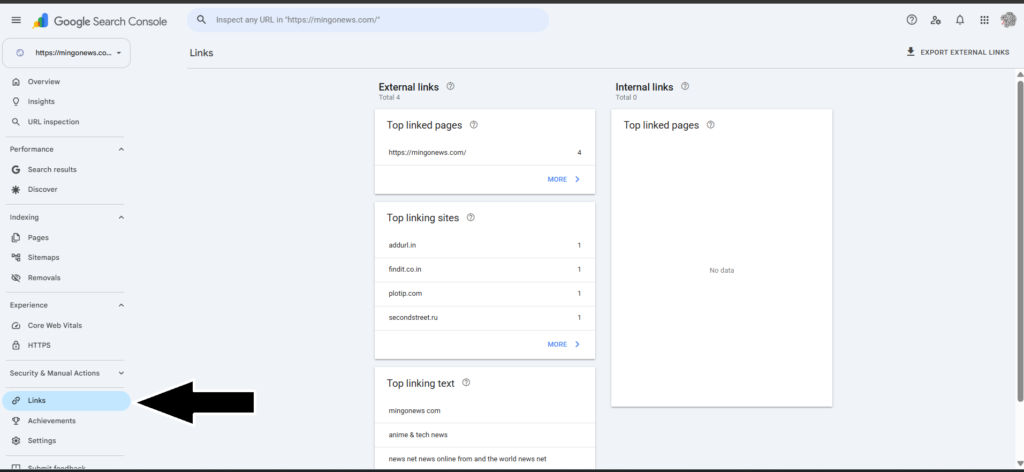Viewport: 1024px width, 472px height.
Task: Click help icon next to Top linking sites
Action: coord(471,217)
